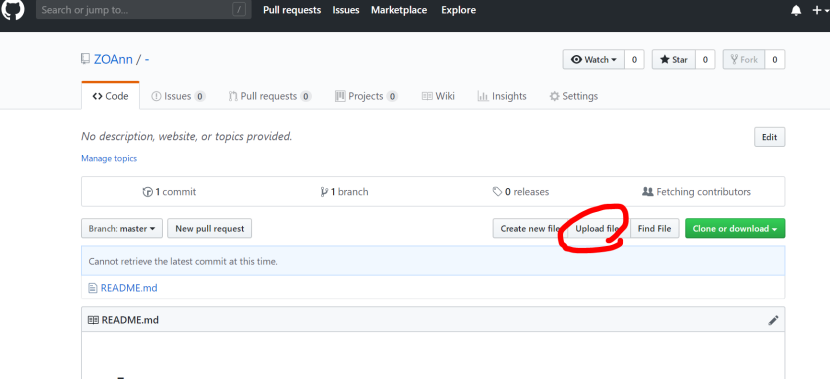Click the Fetching contributors link
The width and height of the screenshot is (830, 380).
[696, 192]
